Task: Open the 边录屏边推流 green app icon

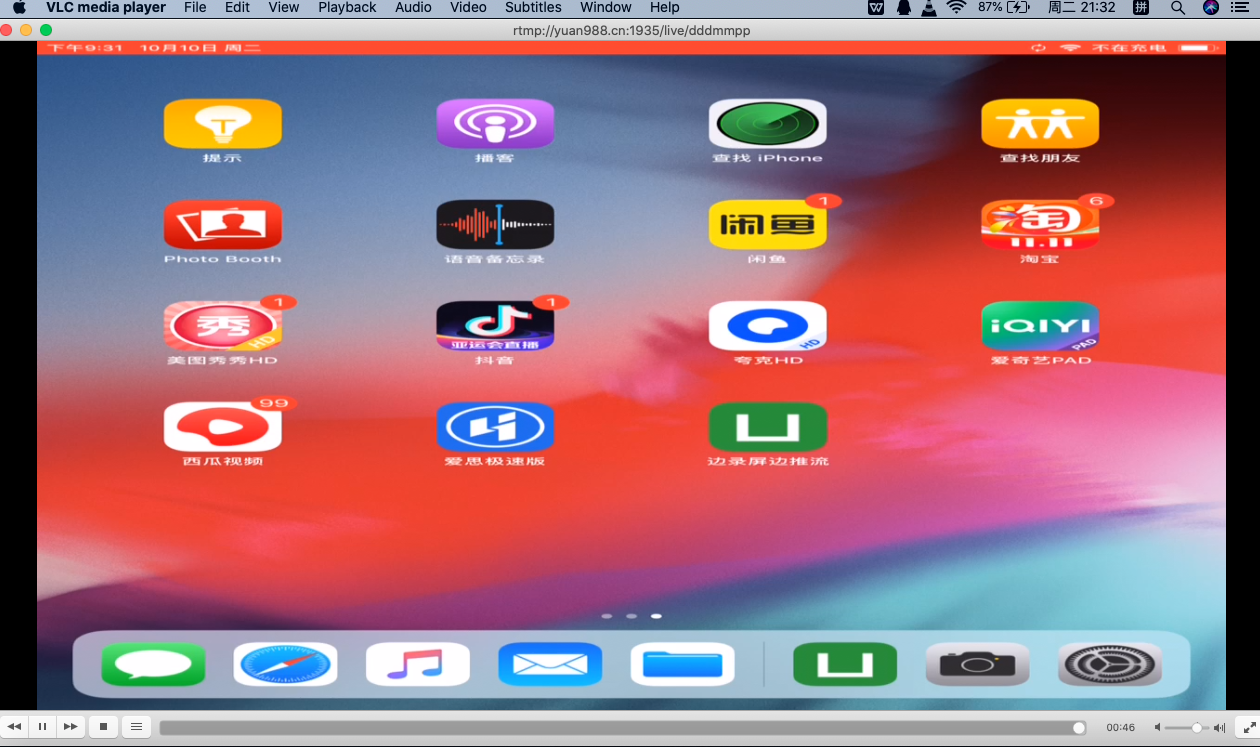Action: 767,427
